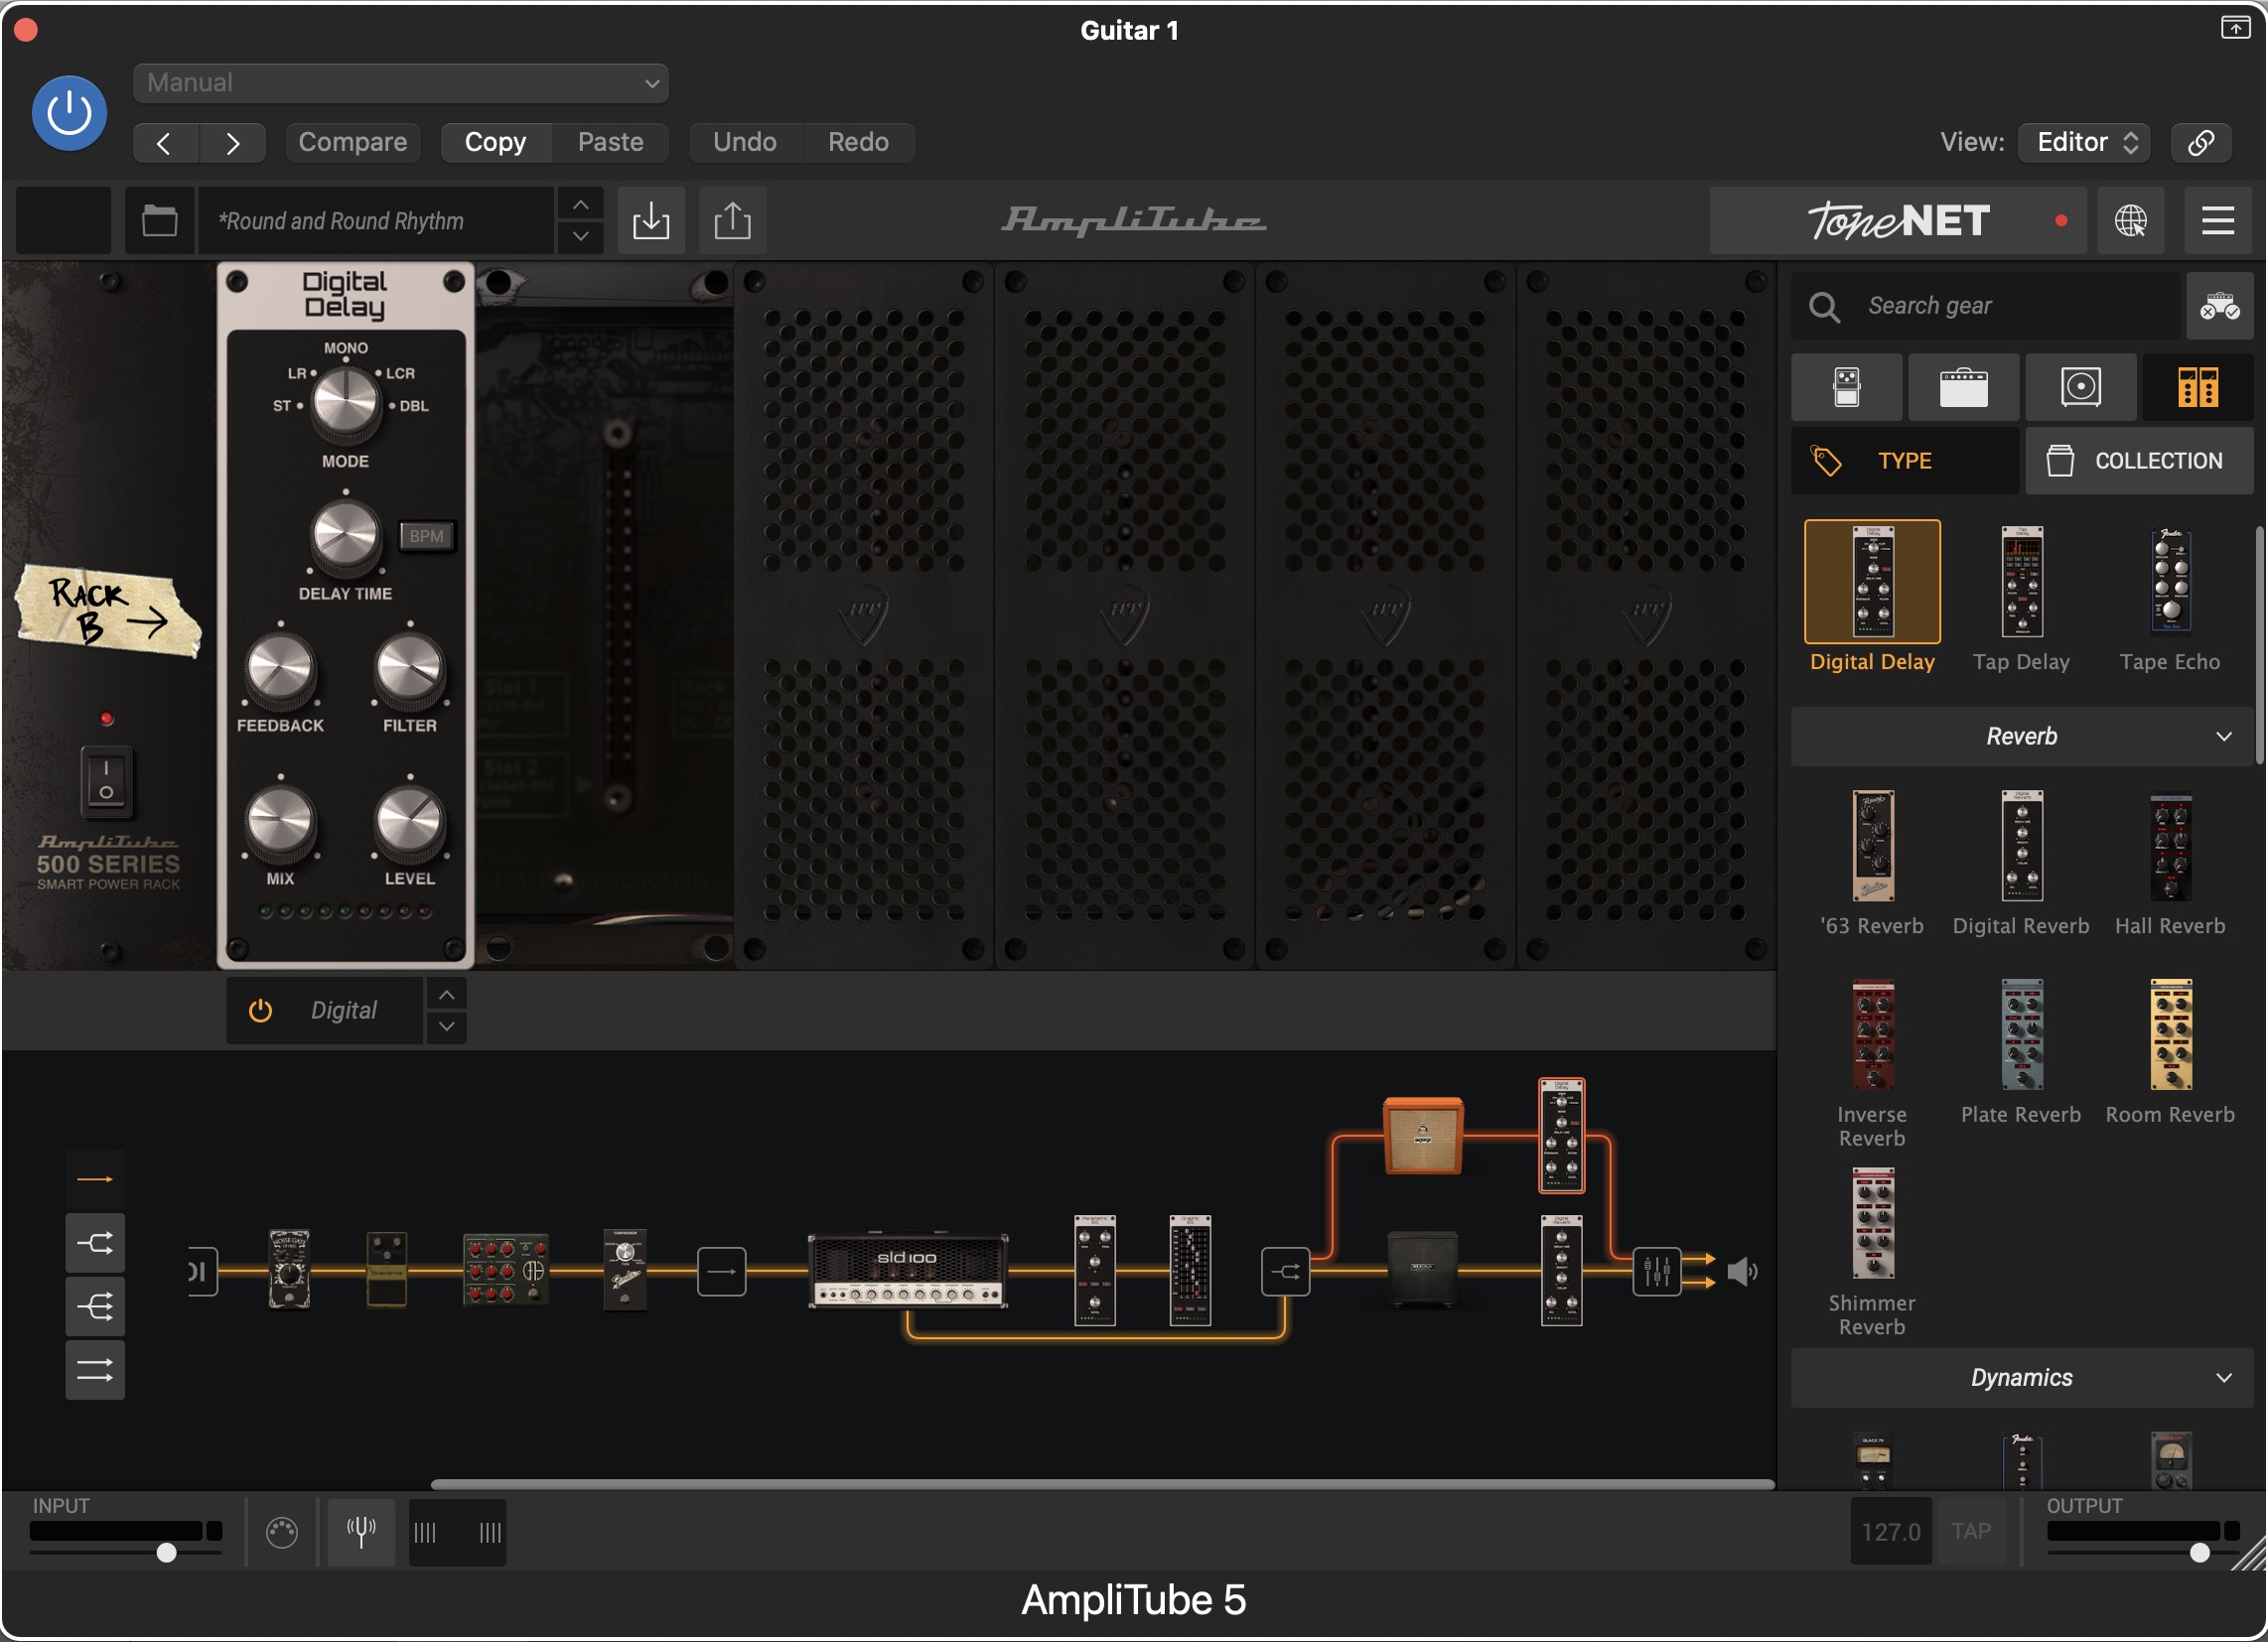Screen dimensions: 2268x1642
Task: Switch to the COLLECTION filter tab
Action: [x=2139, y=461]
